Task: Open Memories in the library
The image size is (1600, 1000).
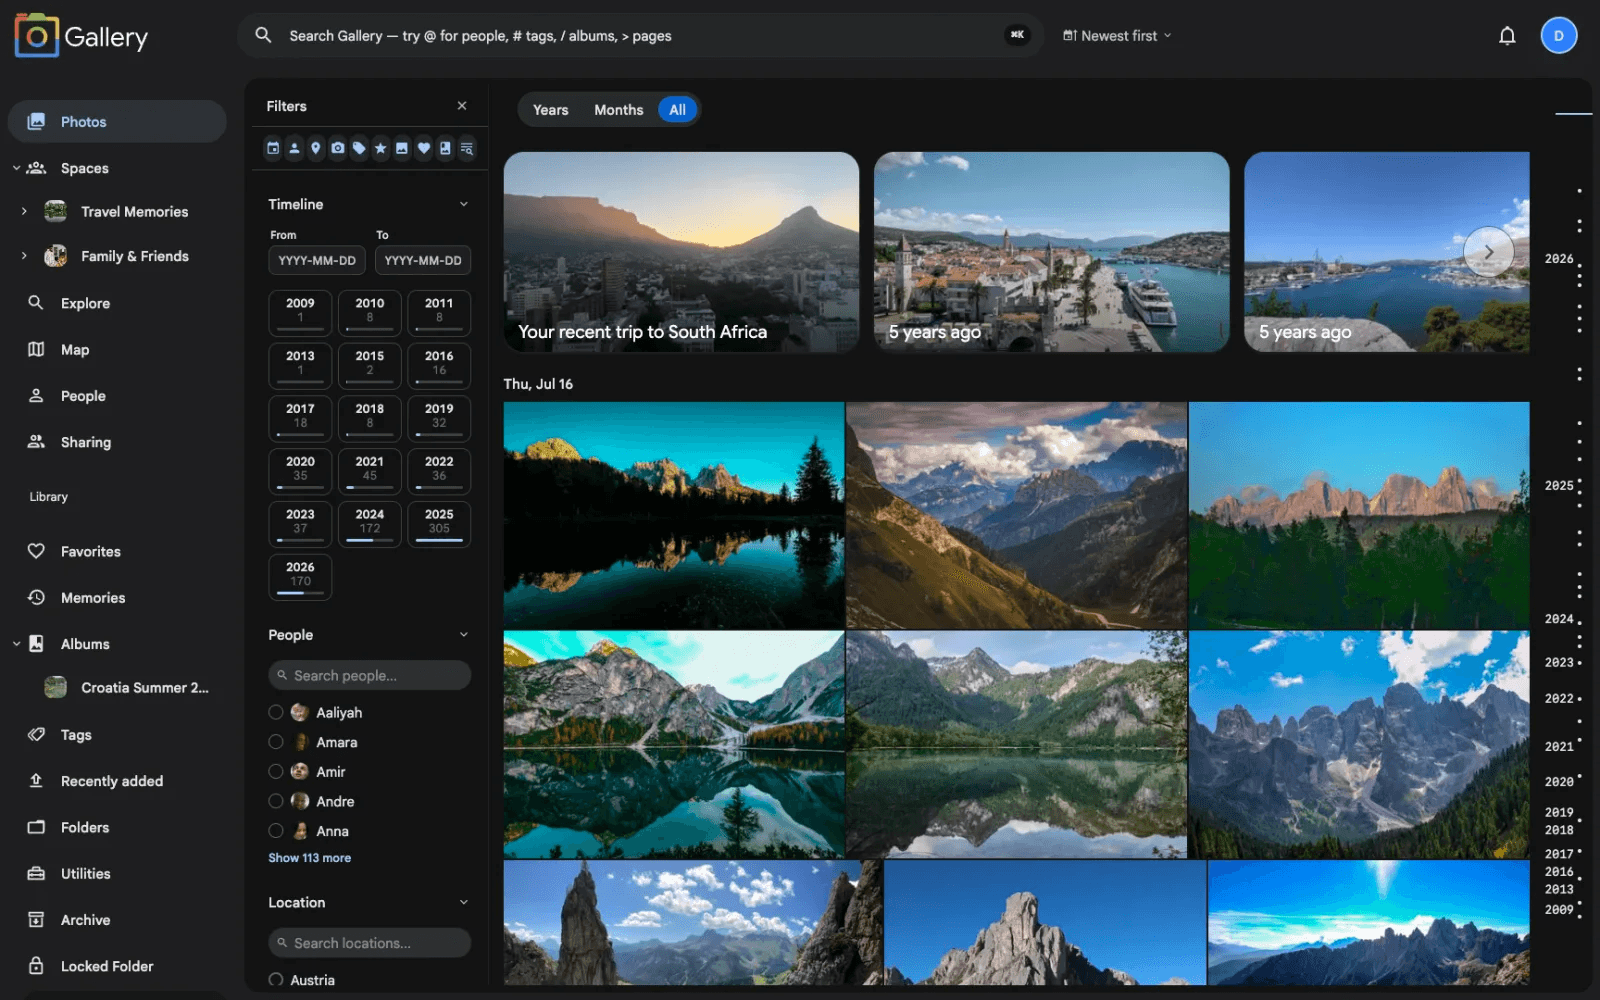Action: point(117,598)
